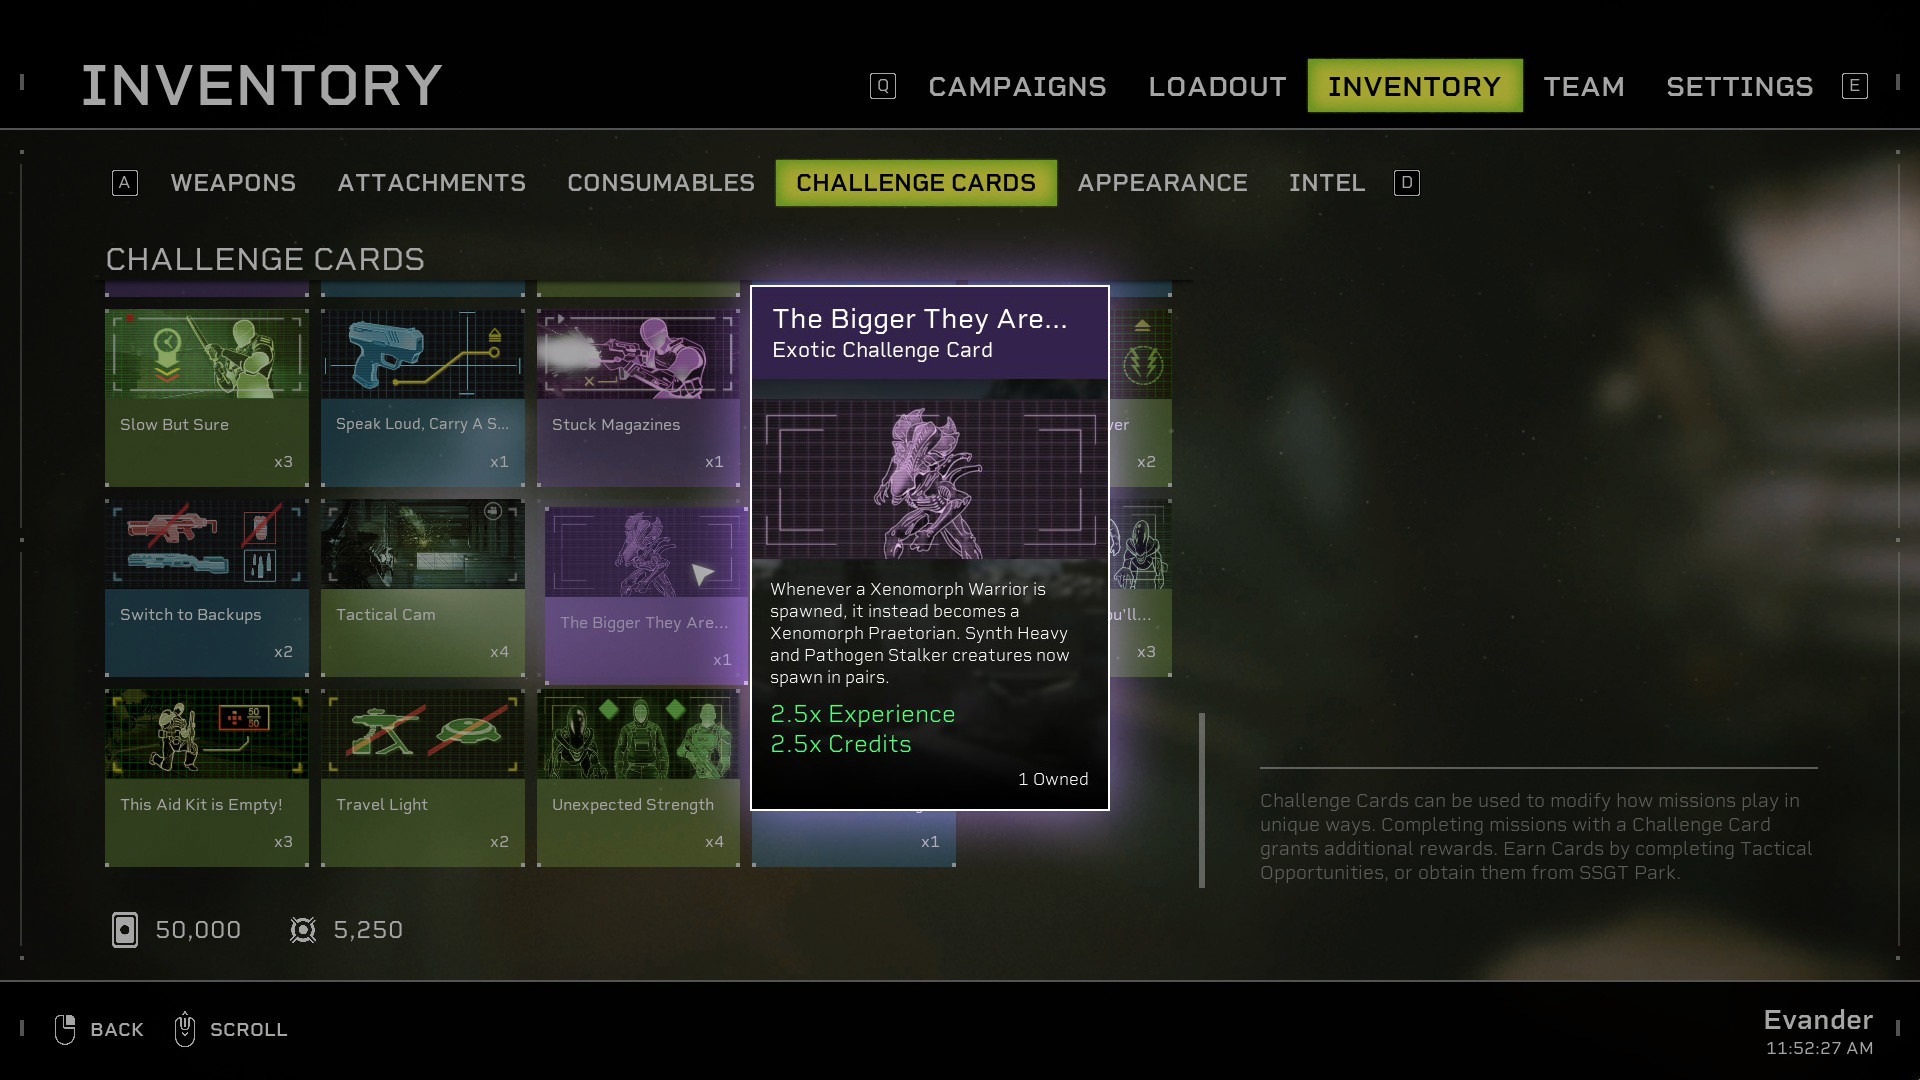The width and height of the screenshot is (1920, 1080).
Task: Toggle the This Aid Kit is Empty card
Action: [x=204, y=771]
